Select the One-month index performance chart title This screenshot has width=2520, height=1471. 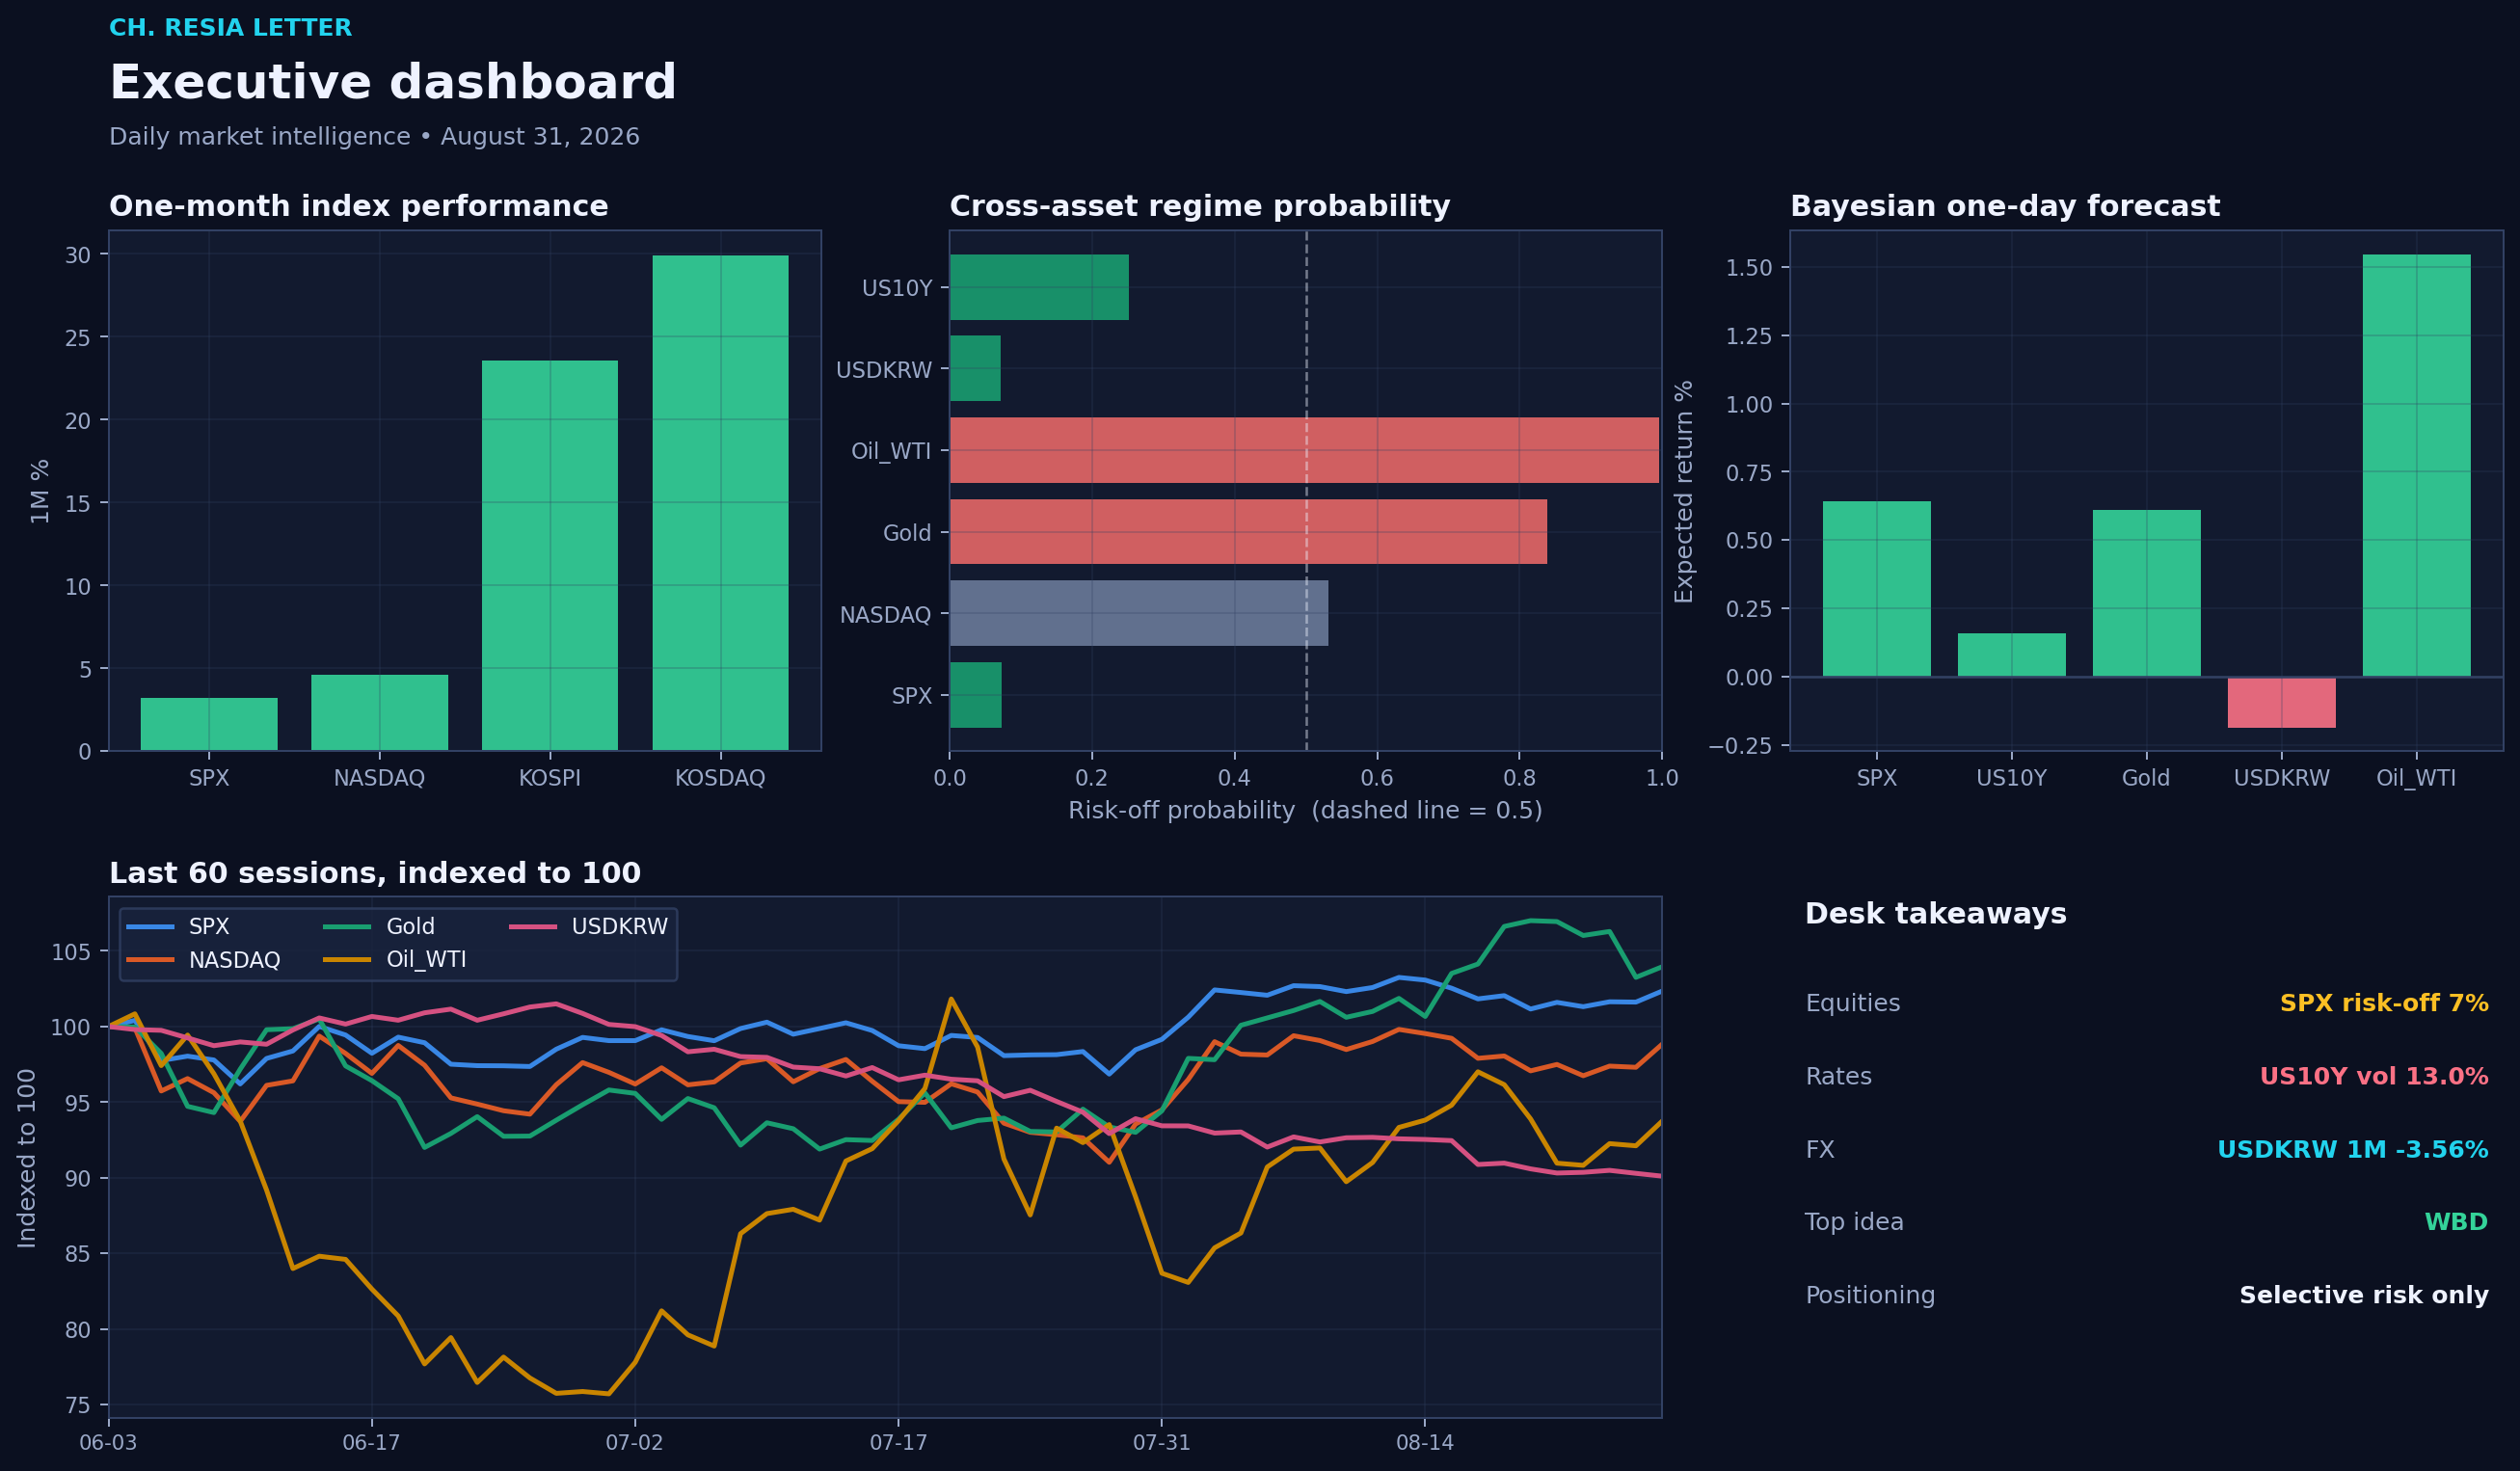coord(358,206)
